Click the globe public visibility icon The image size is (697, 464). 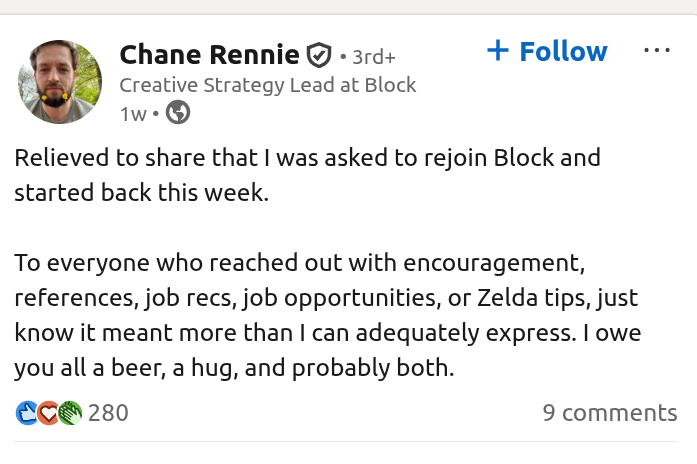click(x=177, y=113)
